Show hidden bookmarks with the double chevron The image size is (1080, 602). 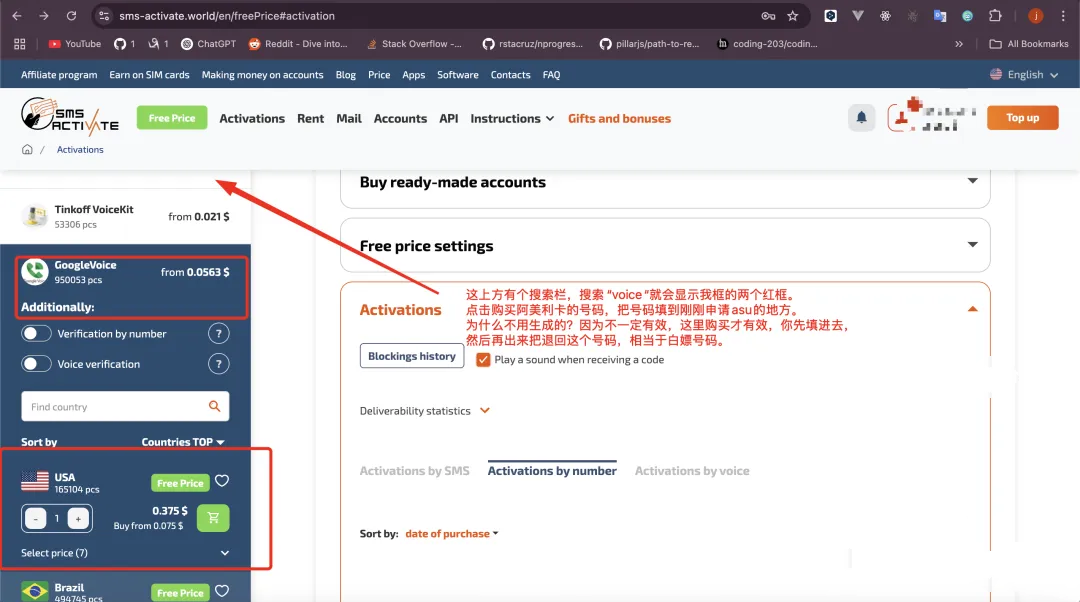point(959,44)
